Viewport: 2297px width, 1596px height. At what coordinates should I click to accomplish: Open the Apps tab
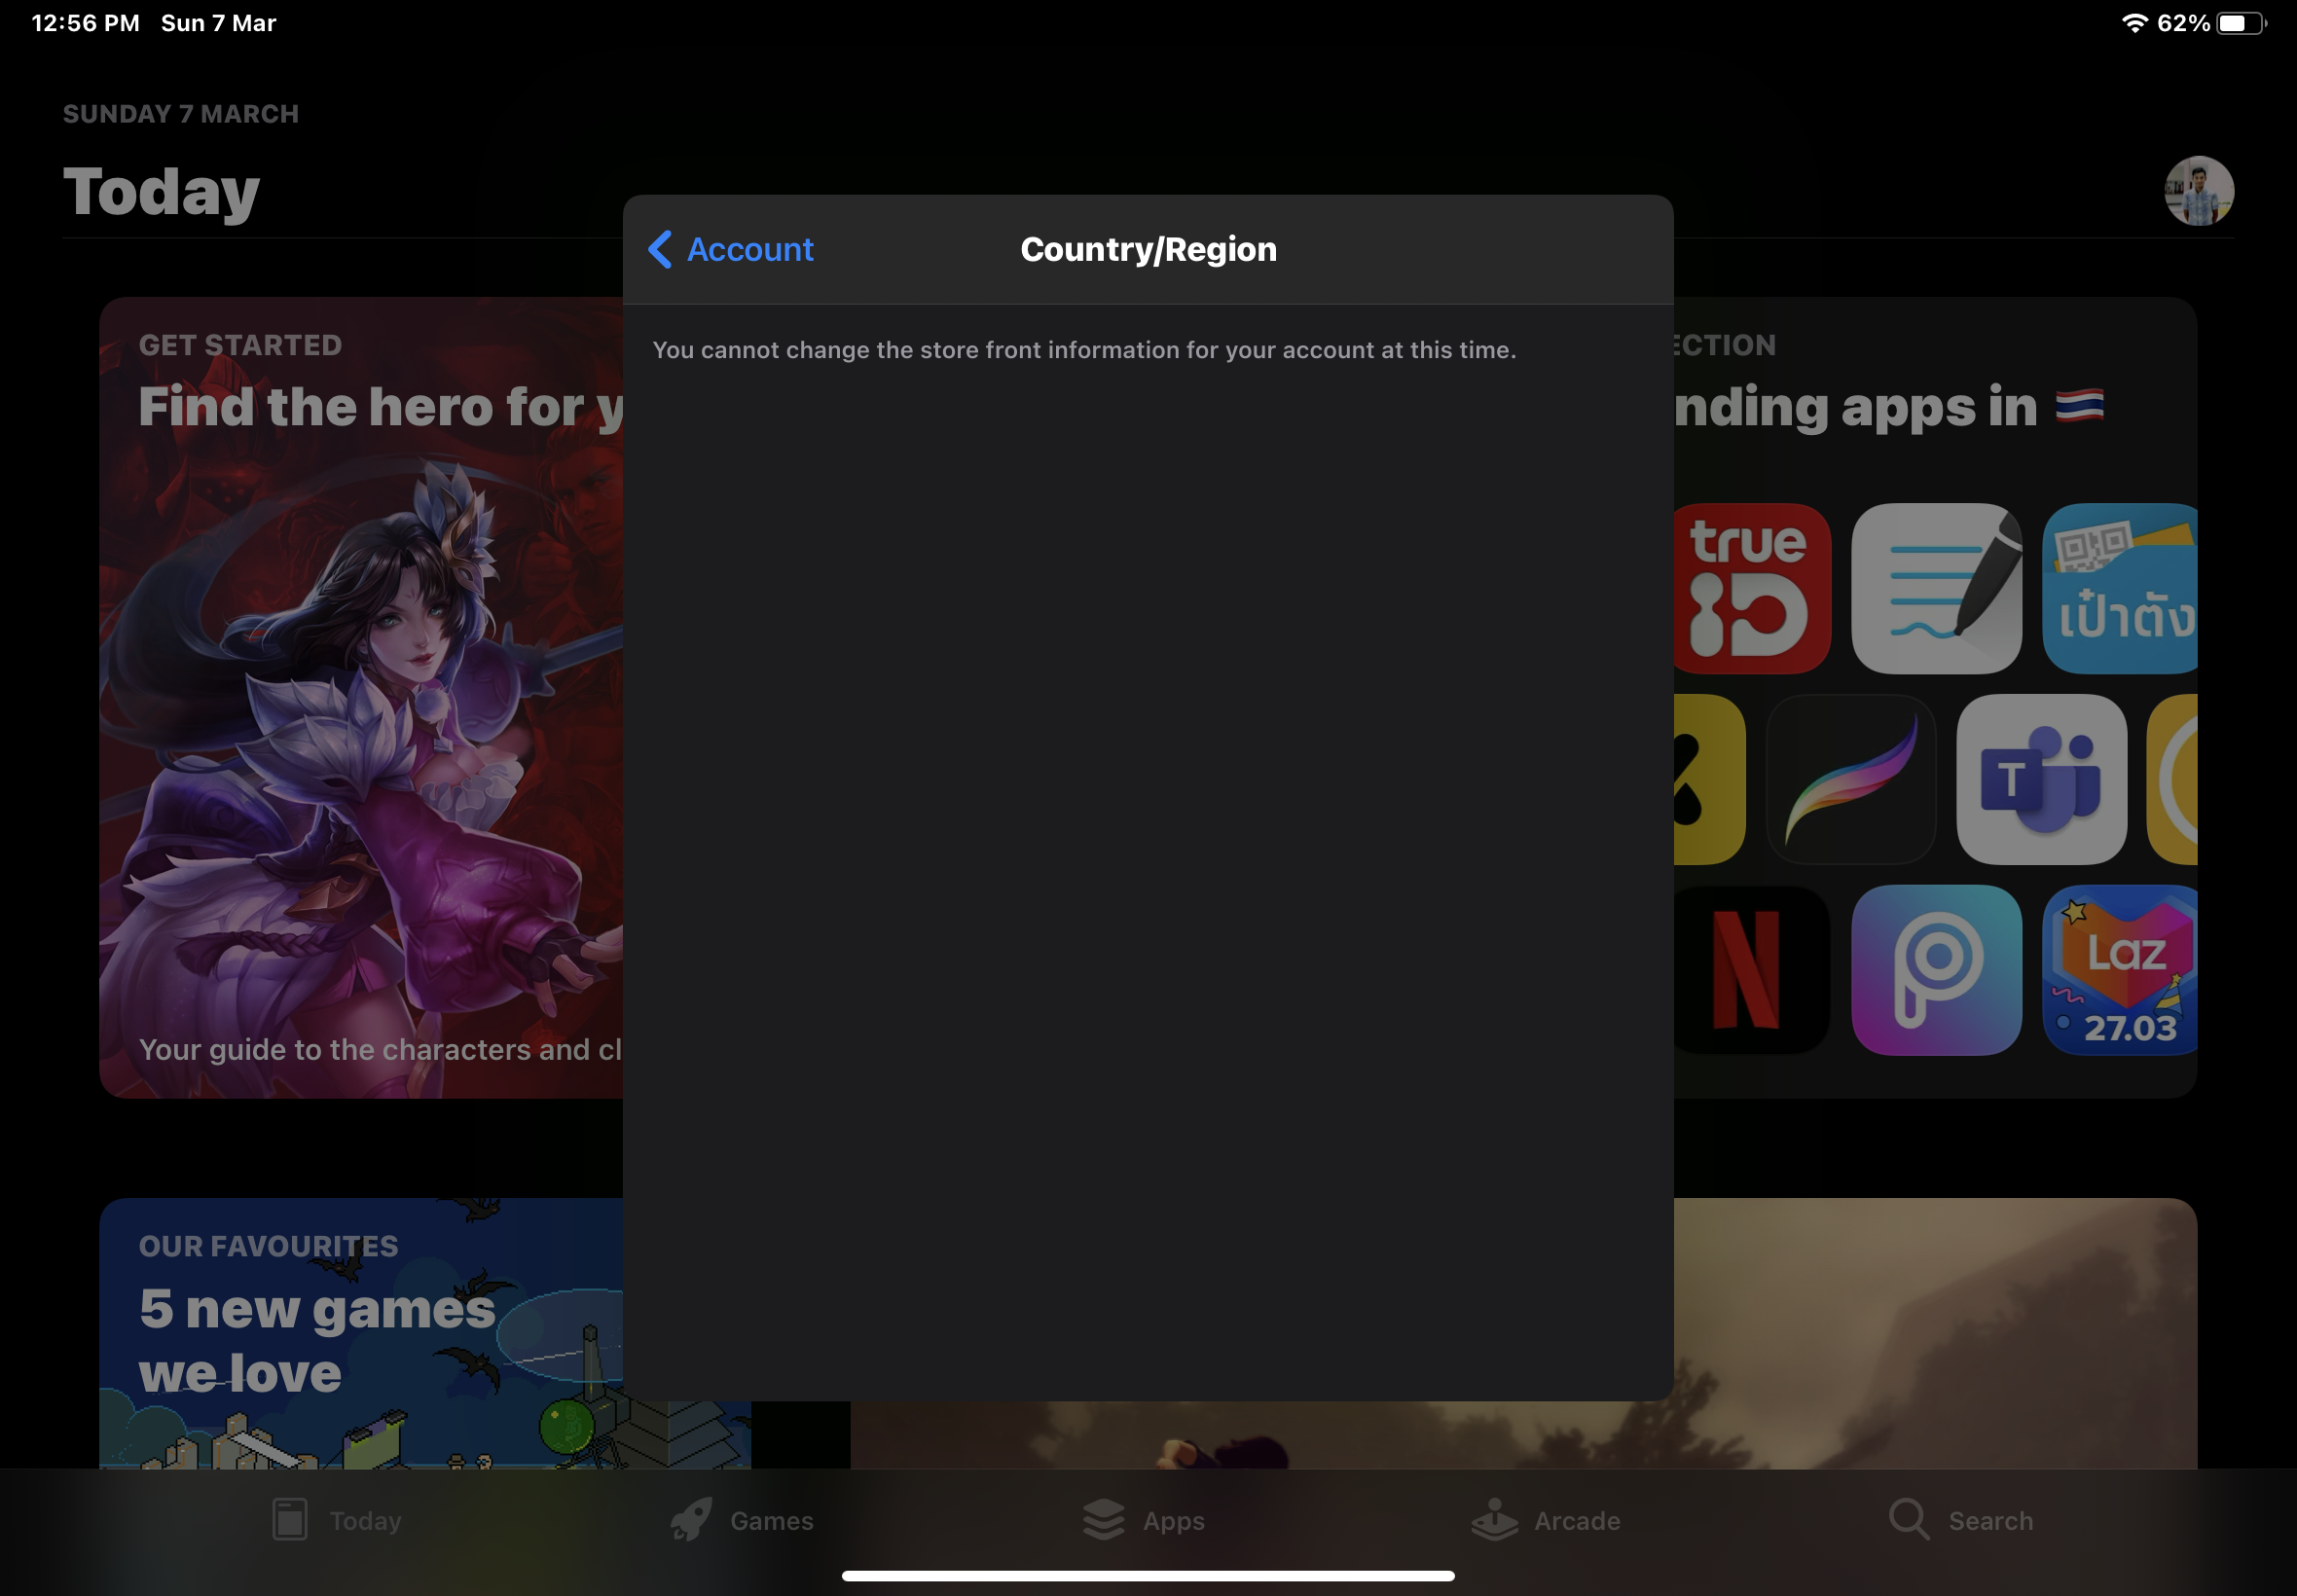click(x=1144, y=1520)
